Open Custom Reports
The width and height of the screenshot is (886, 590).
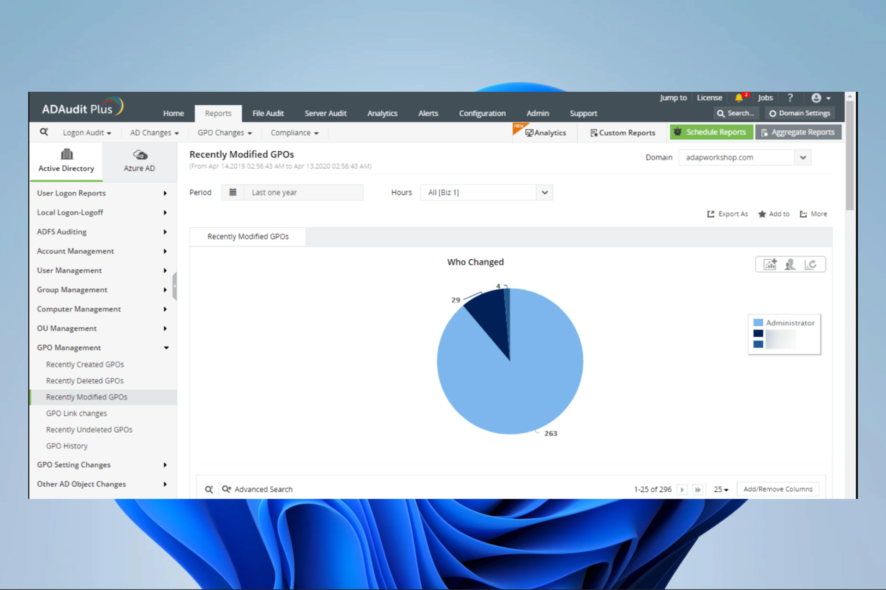(x=623, y=133)
